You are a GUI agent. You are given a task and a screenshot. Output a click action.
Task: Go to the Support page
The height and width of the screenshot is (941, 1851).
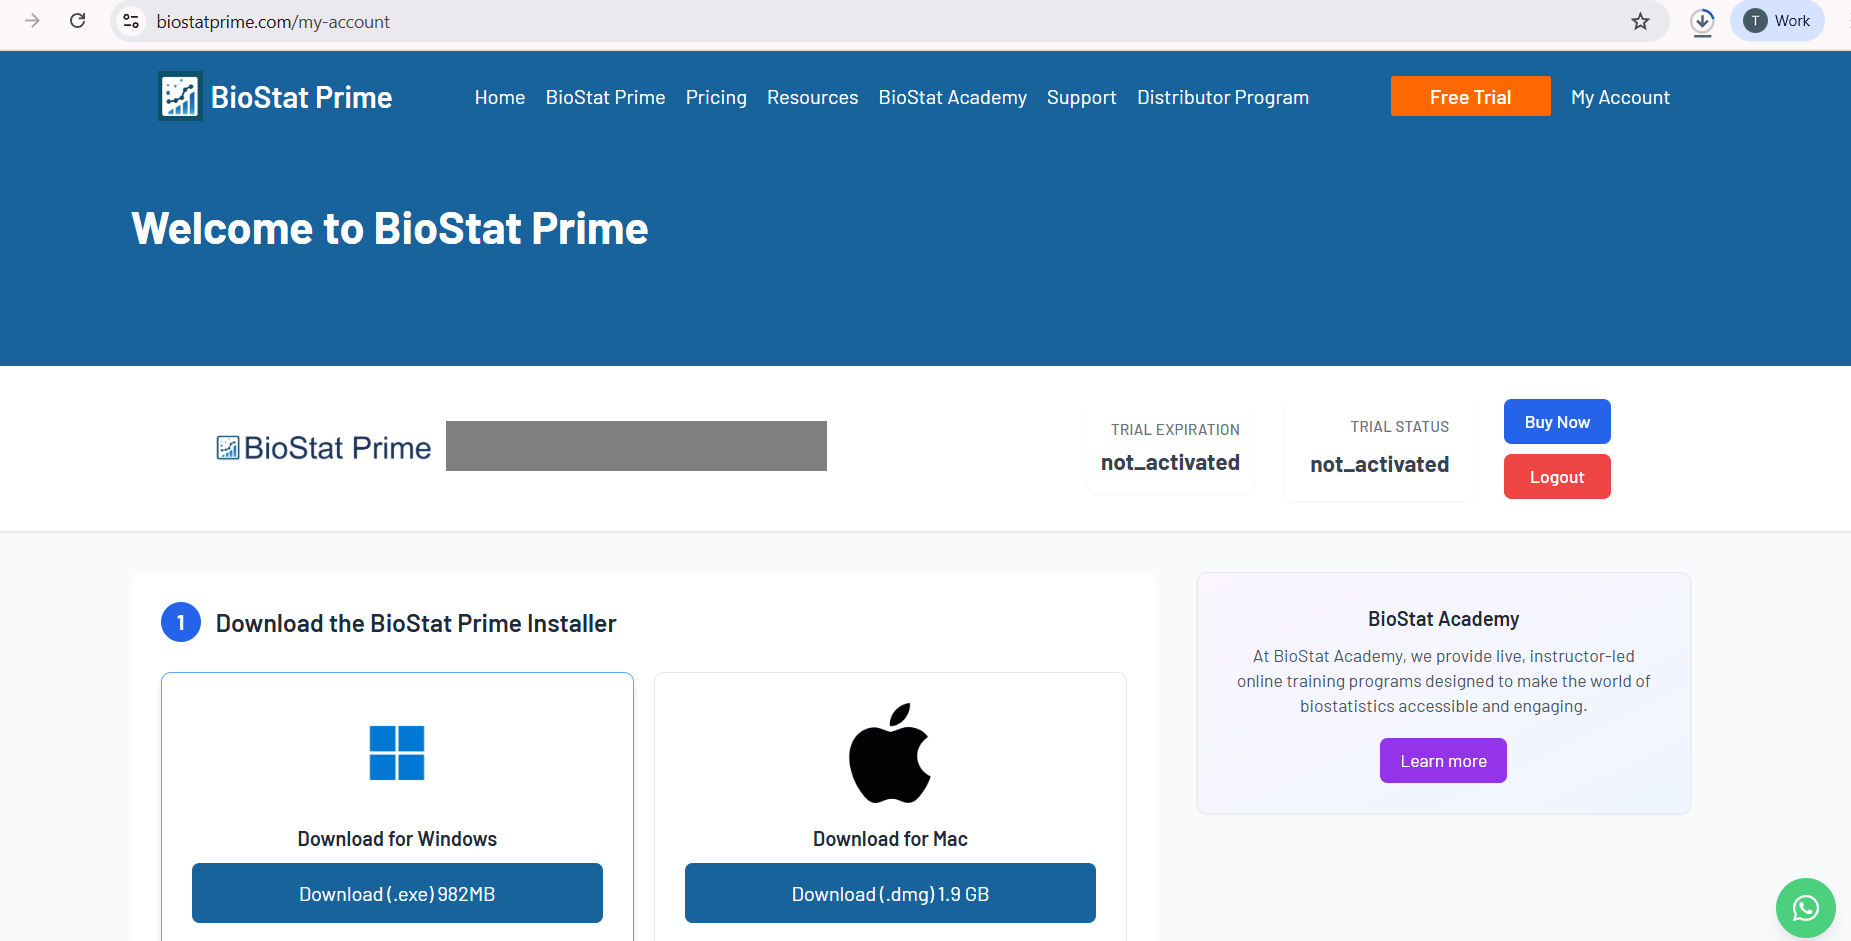pyautogui.click(x=1081, y=97)
